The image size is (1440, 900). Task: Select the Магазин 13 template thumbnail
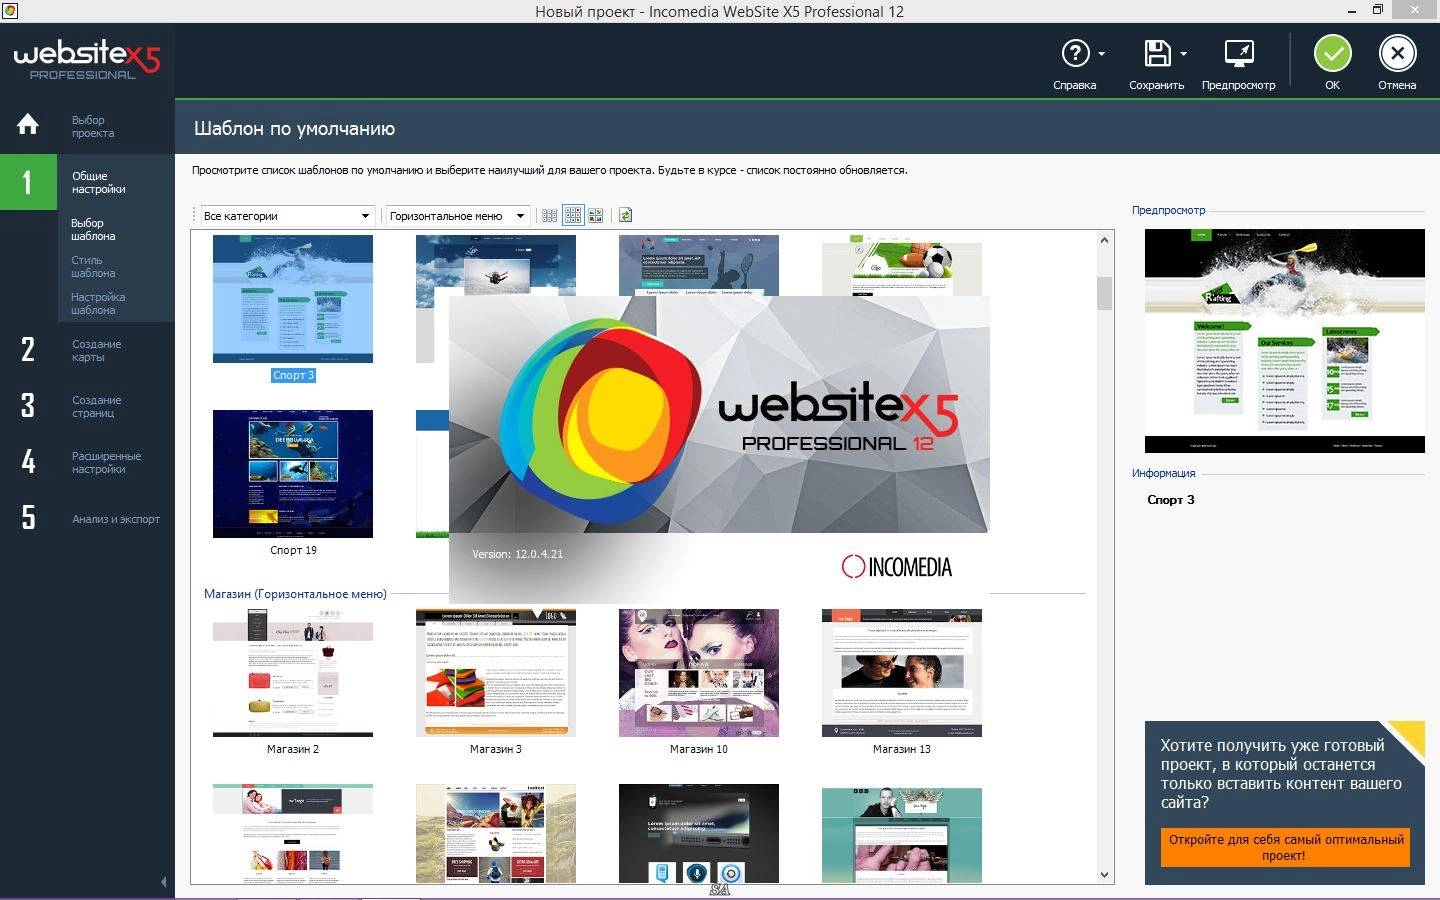(x=902, y=673)
